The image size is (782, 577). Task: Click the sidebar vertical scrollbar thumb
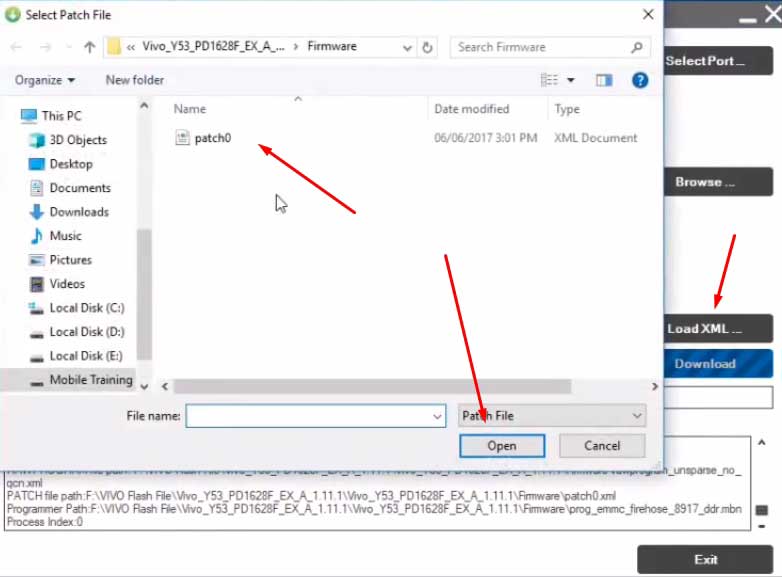[x=144, y=294]
